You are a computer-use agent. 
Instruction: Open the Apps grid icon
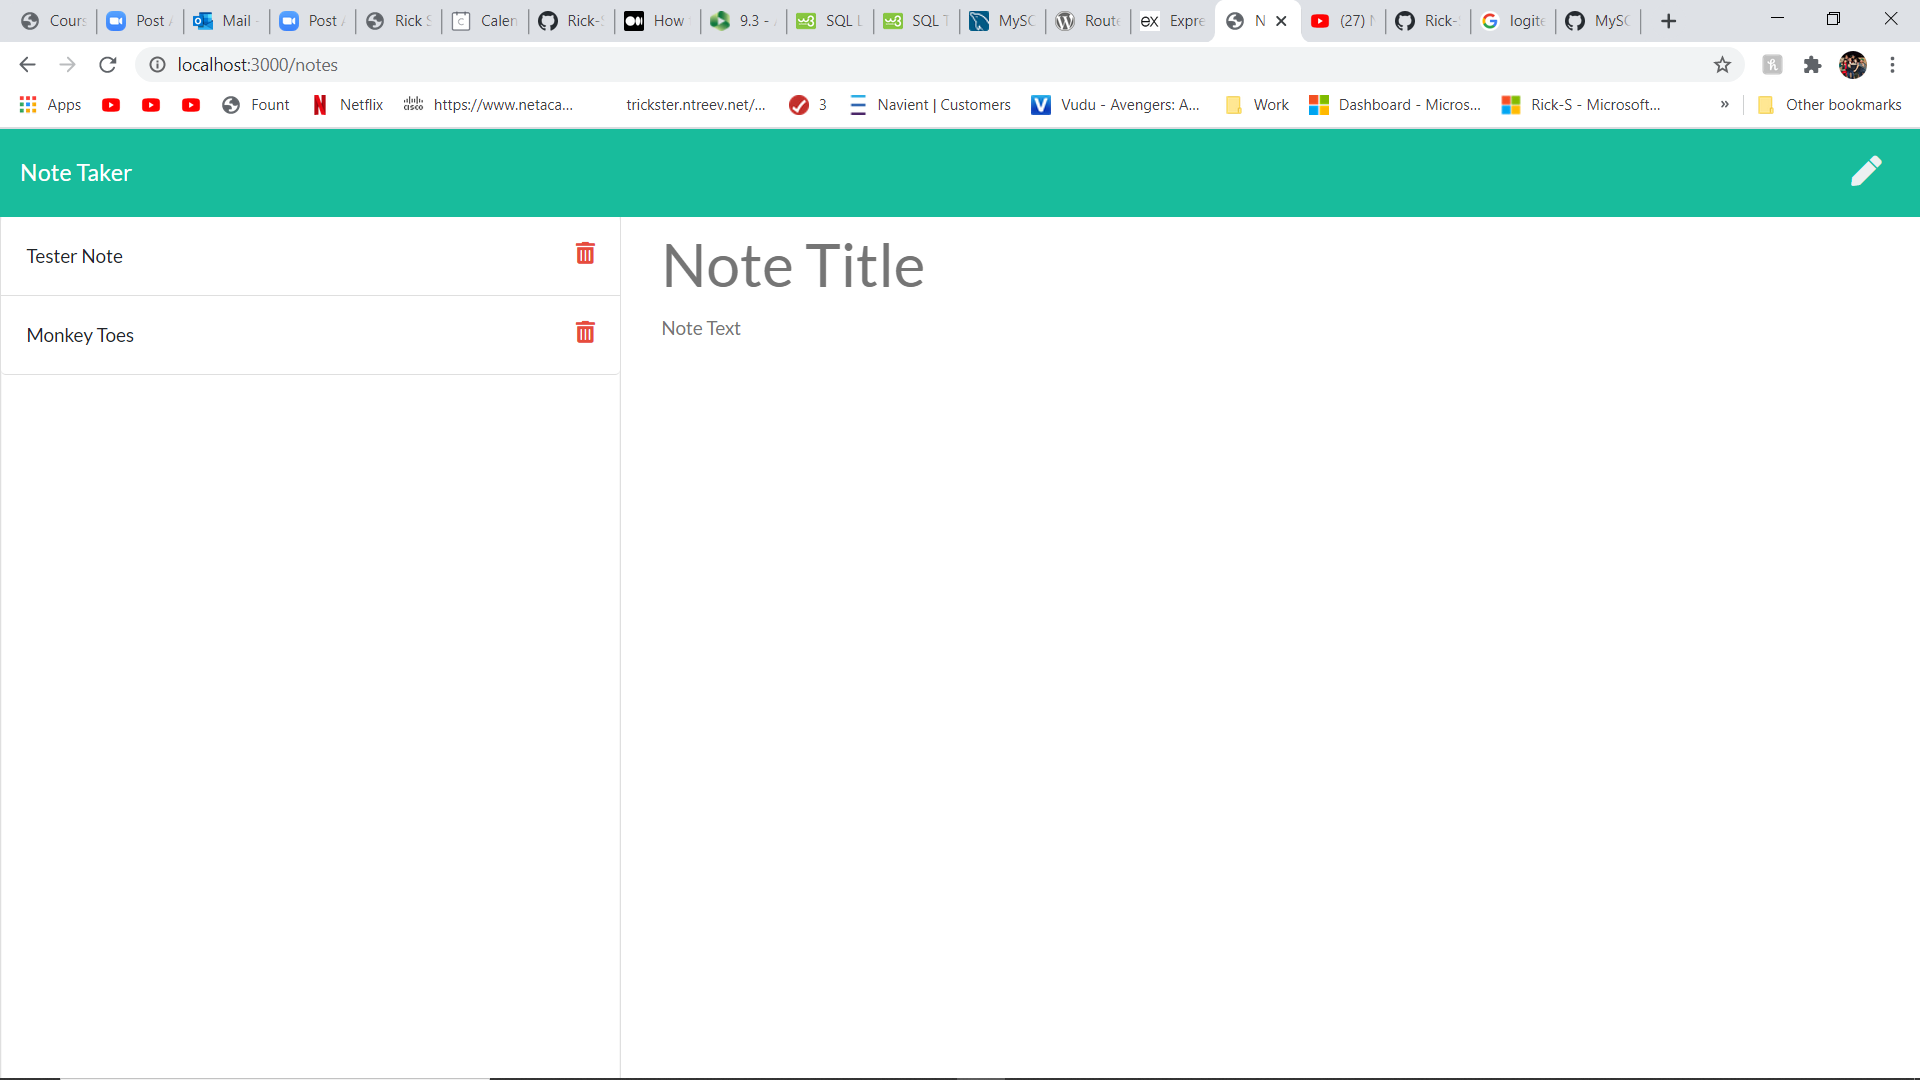tap(27, 104)
